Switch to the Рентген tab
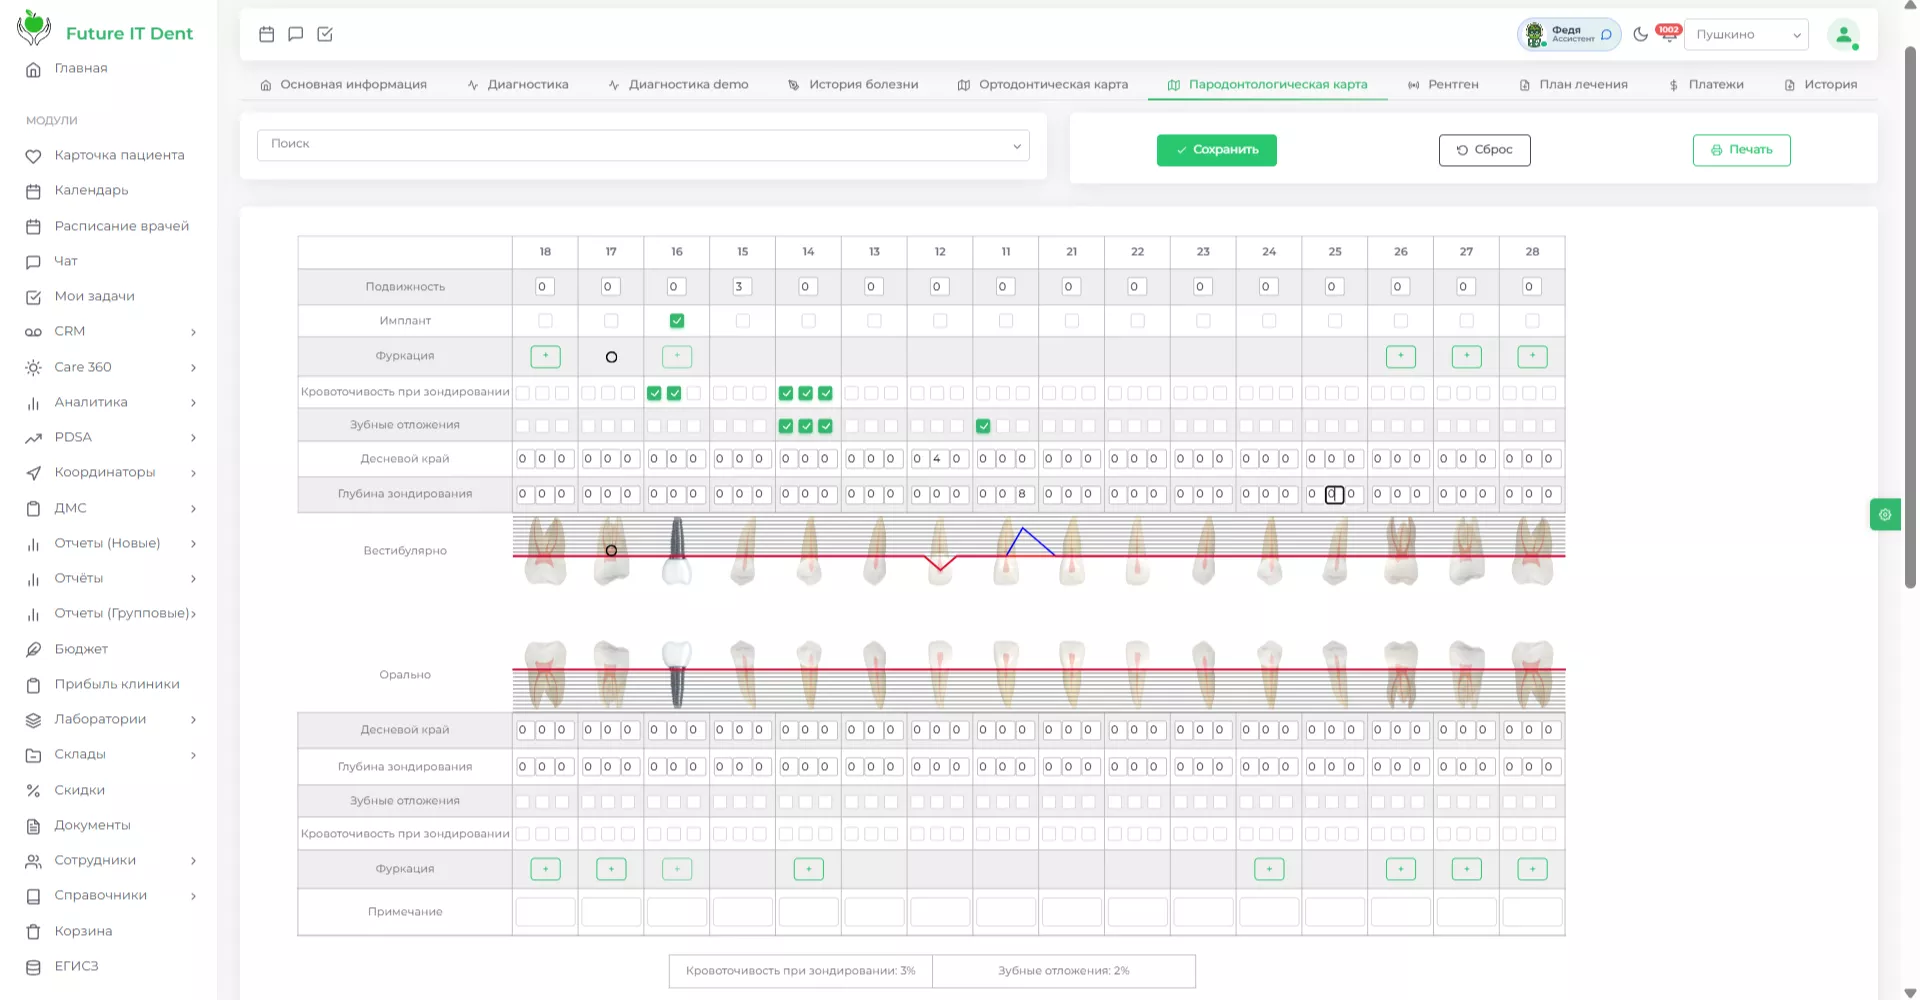 click(1443, 85)
